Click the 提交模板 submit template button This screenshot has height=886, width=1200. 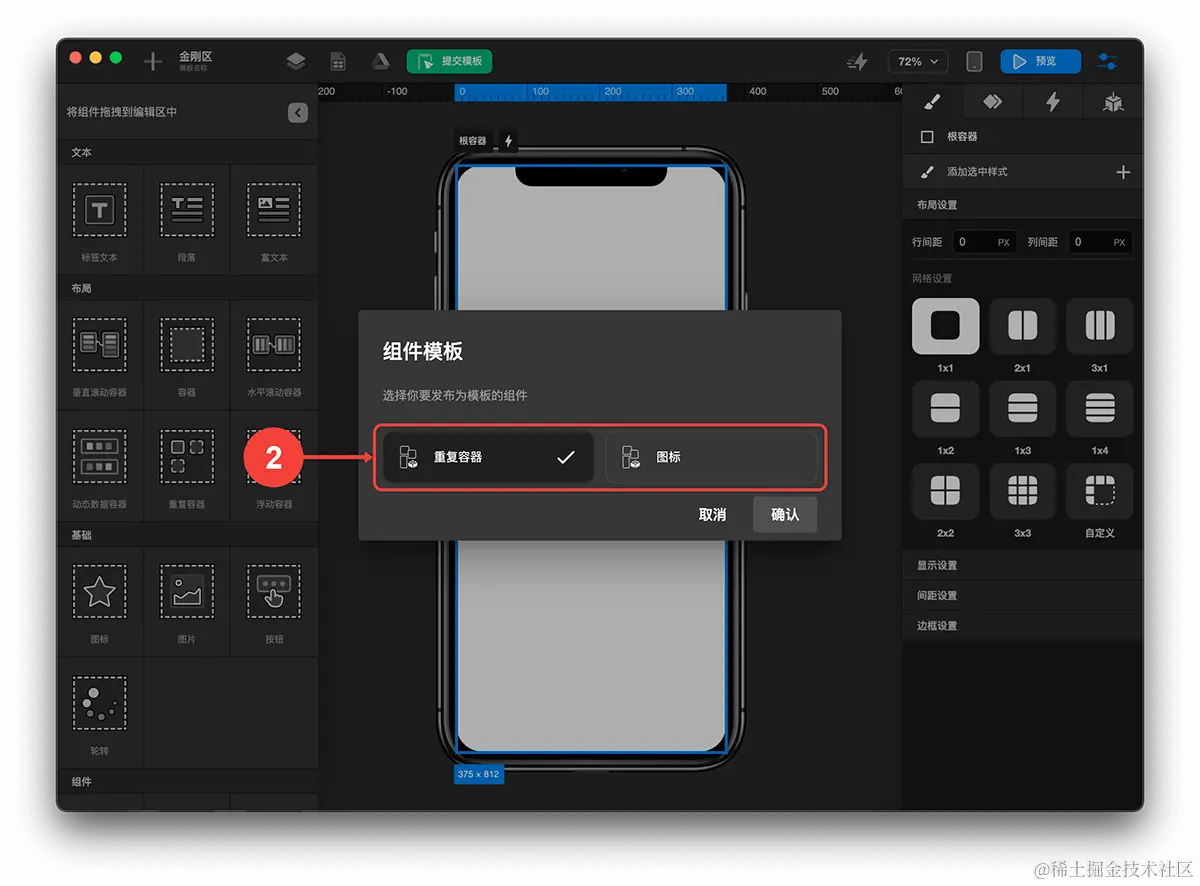[449, 62]
